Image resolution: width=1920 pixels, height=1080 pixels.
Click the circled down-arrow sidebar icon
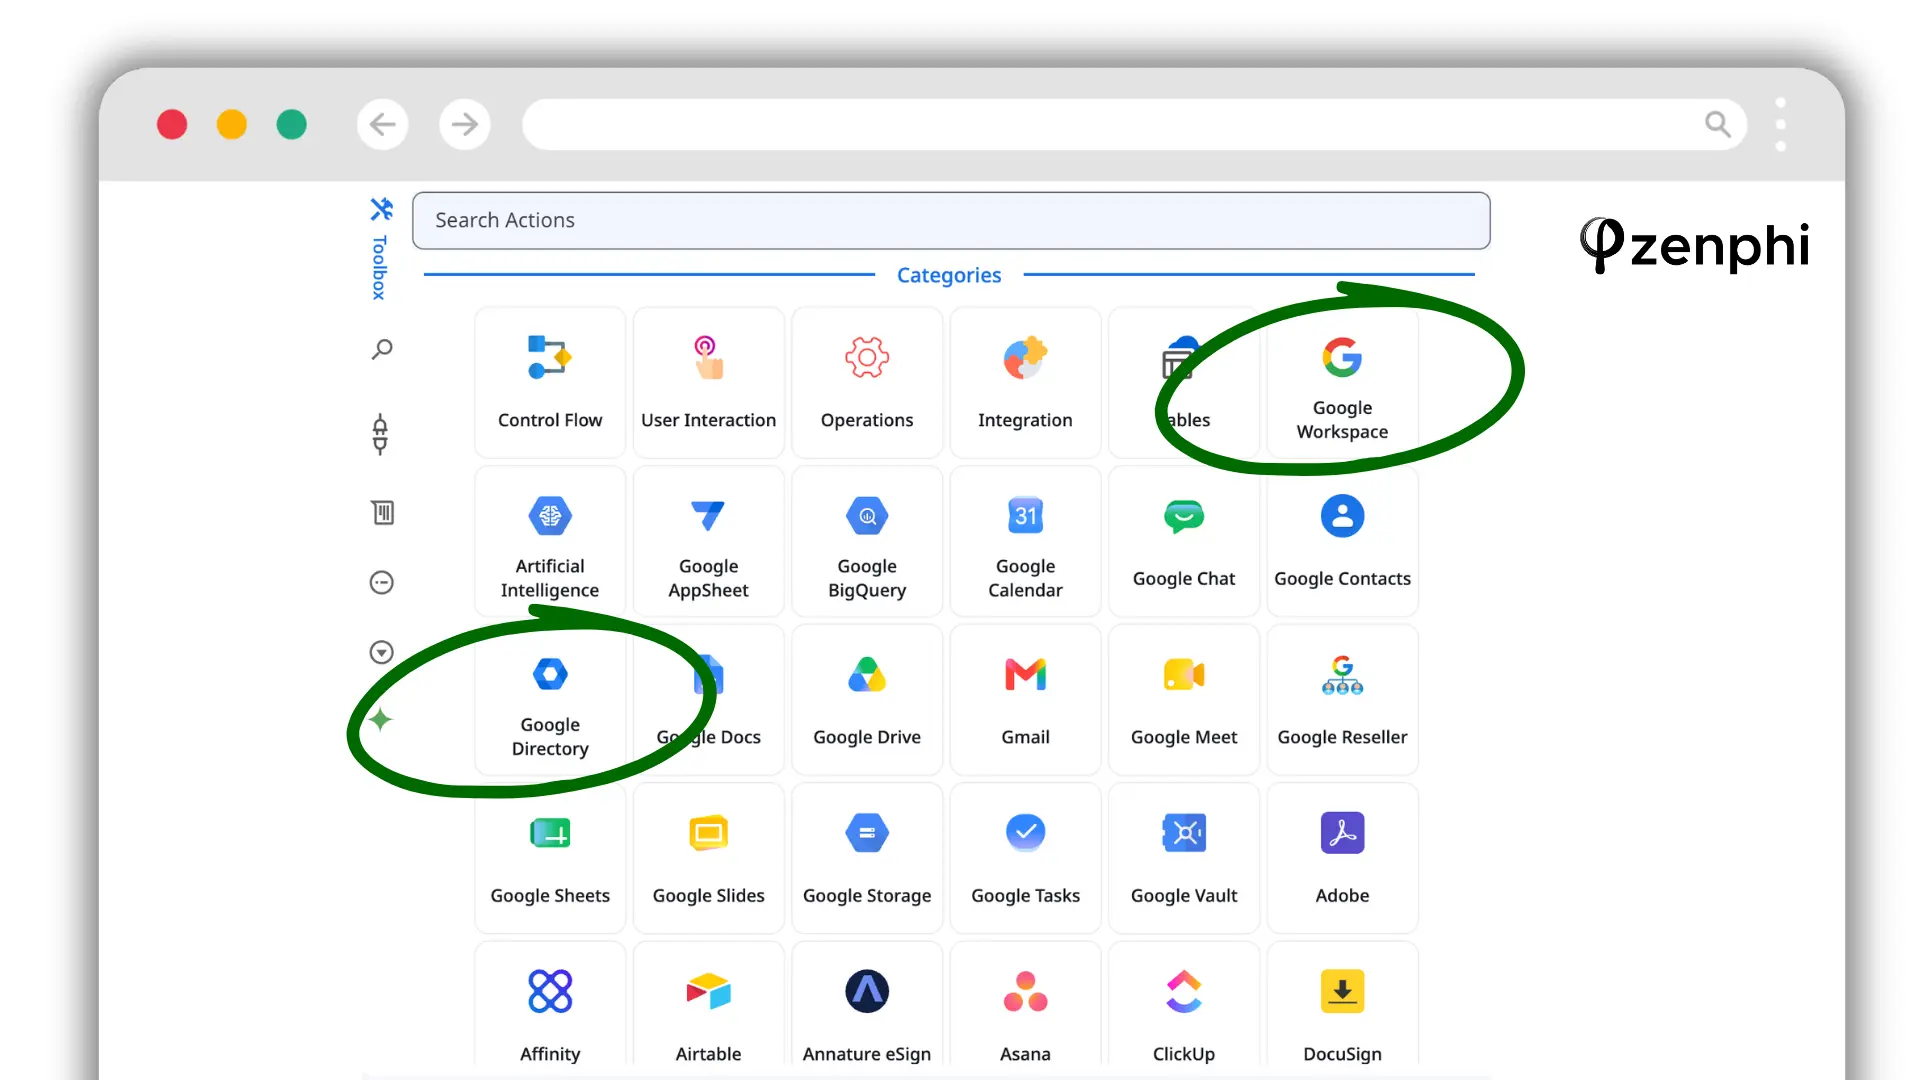coord(381,652)
